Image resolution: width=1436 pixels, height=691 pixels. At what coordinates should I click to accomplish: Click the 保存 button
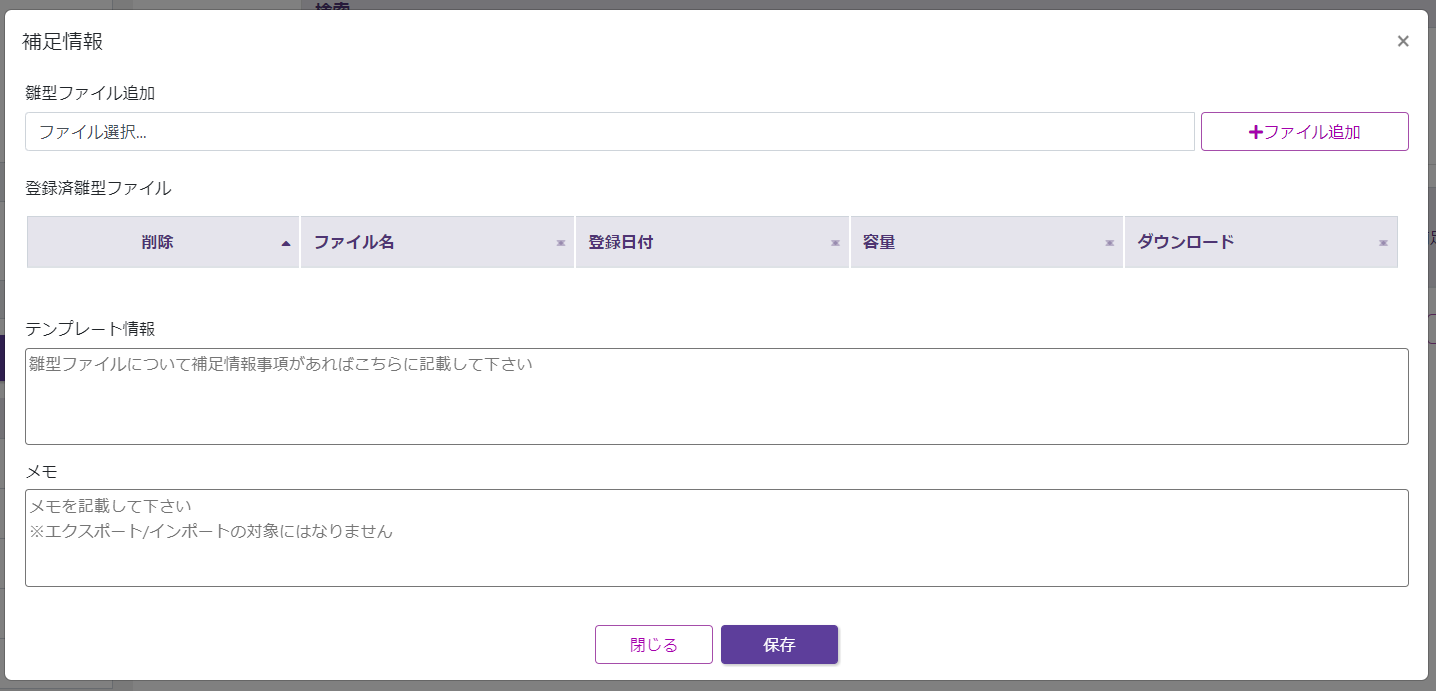pyautogui.click(x=779, y=645)
